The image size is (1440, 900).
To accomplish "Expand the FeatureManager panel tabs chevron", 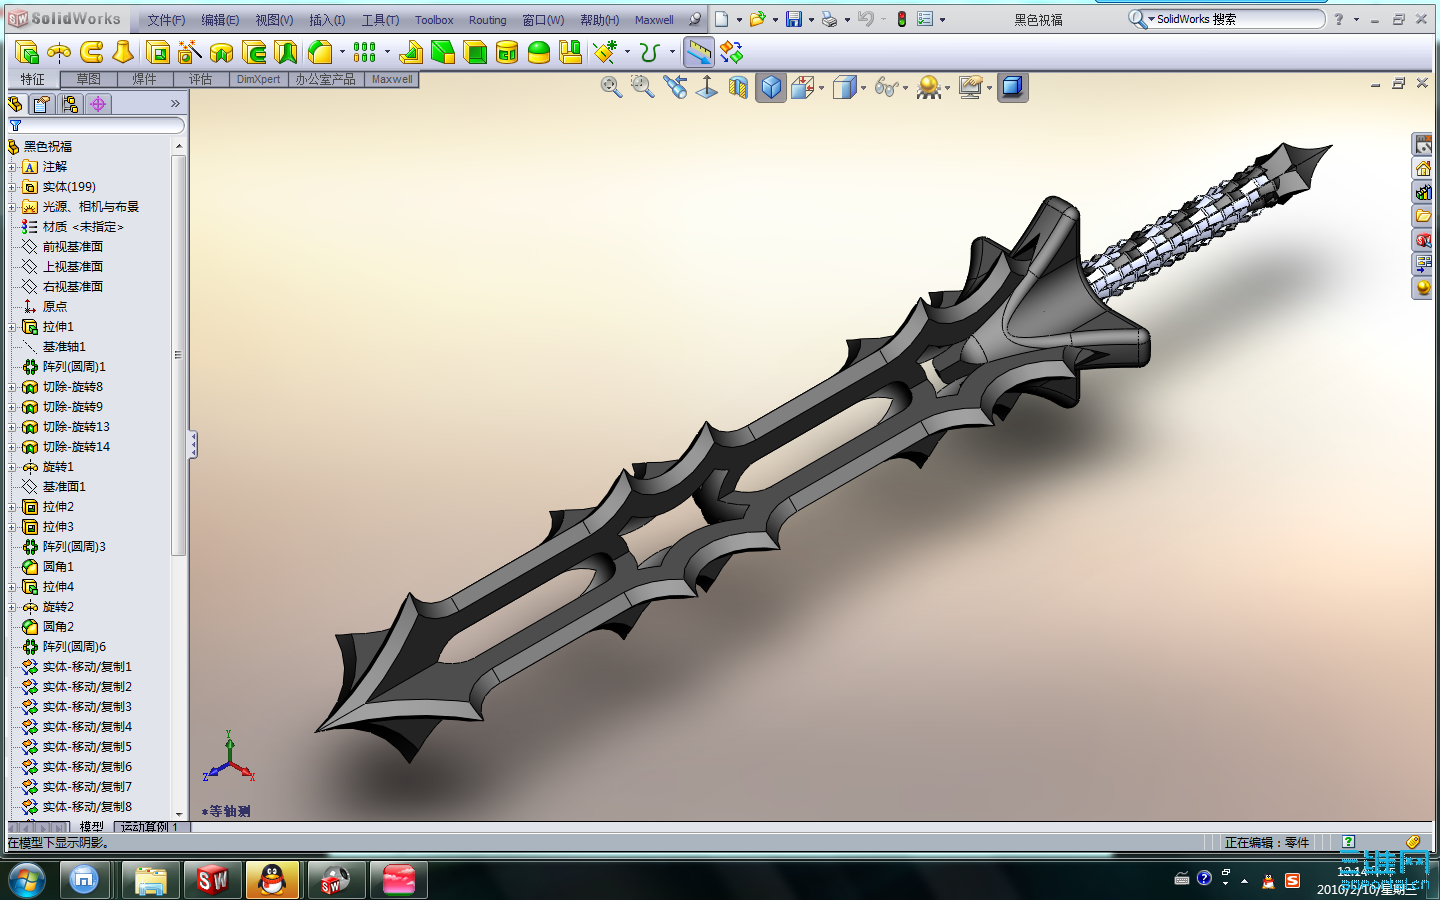I will pos(175,104).
